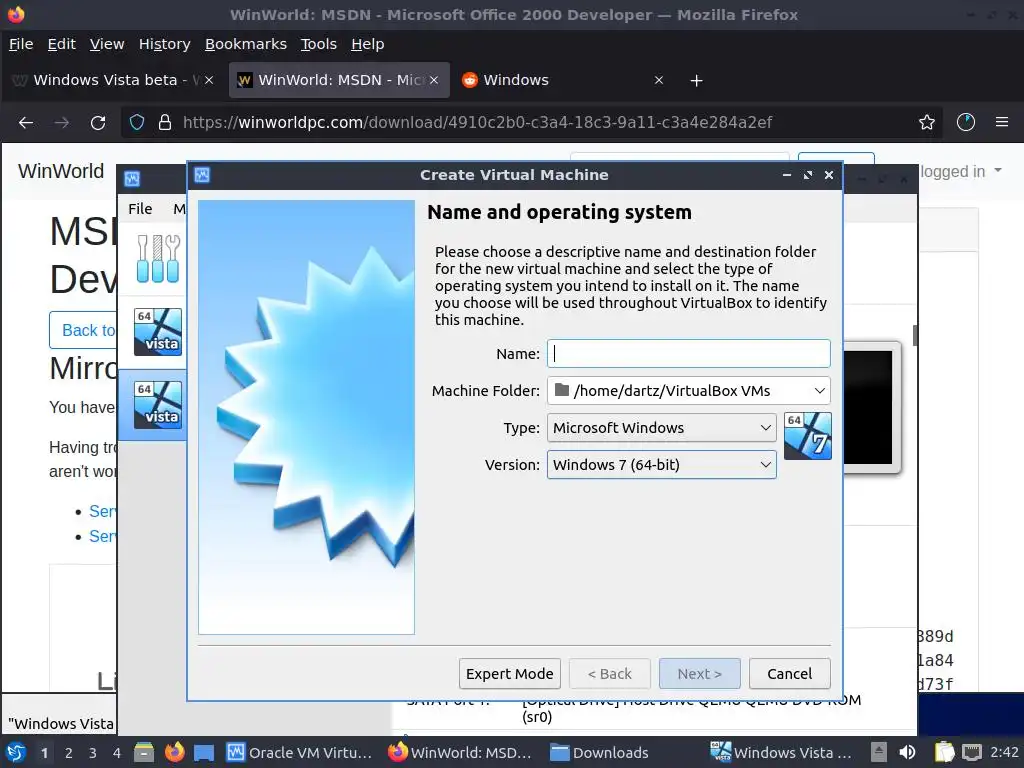1024x768 pixels.
Task: Click the browser Back arrow
Action: tap(26, 122)
